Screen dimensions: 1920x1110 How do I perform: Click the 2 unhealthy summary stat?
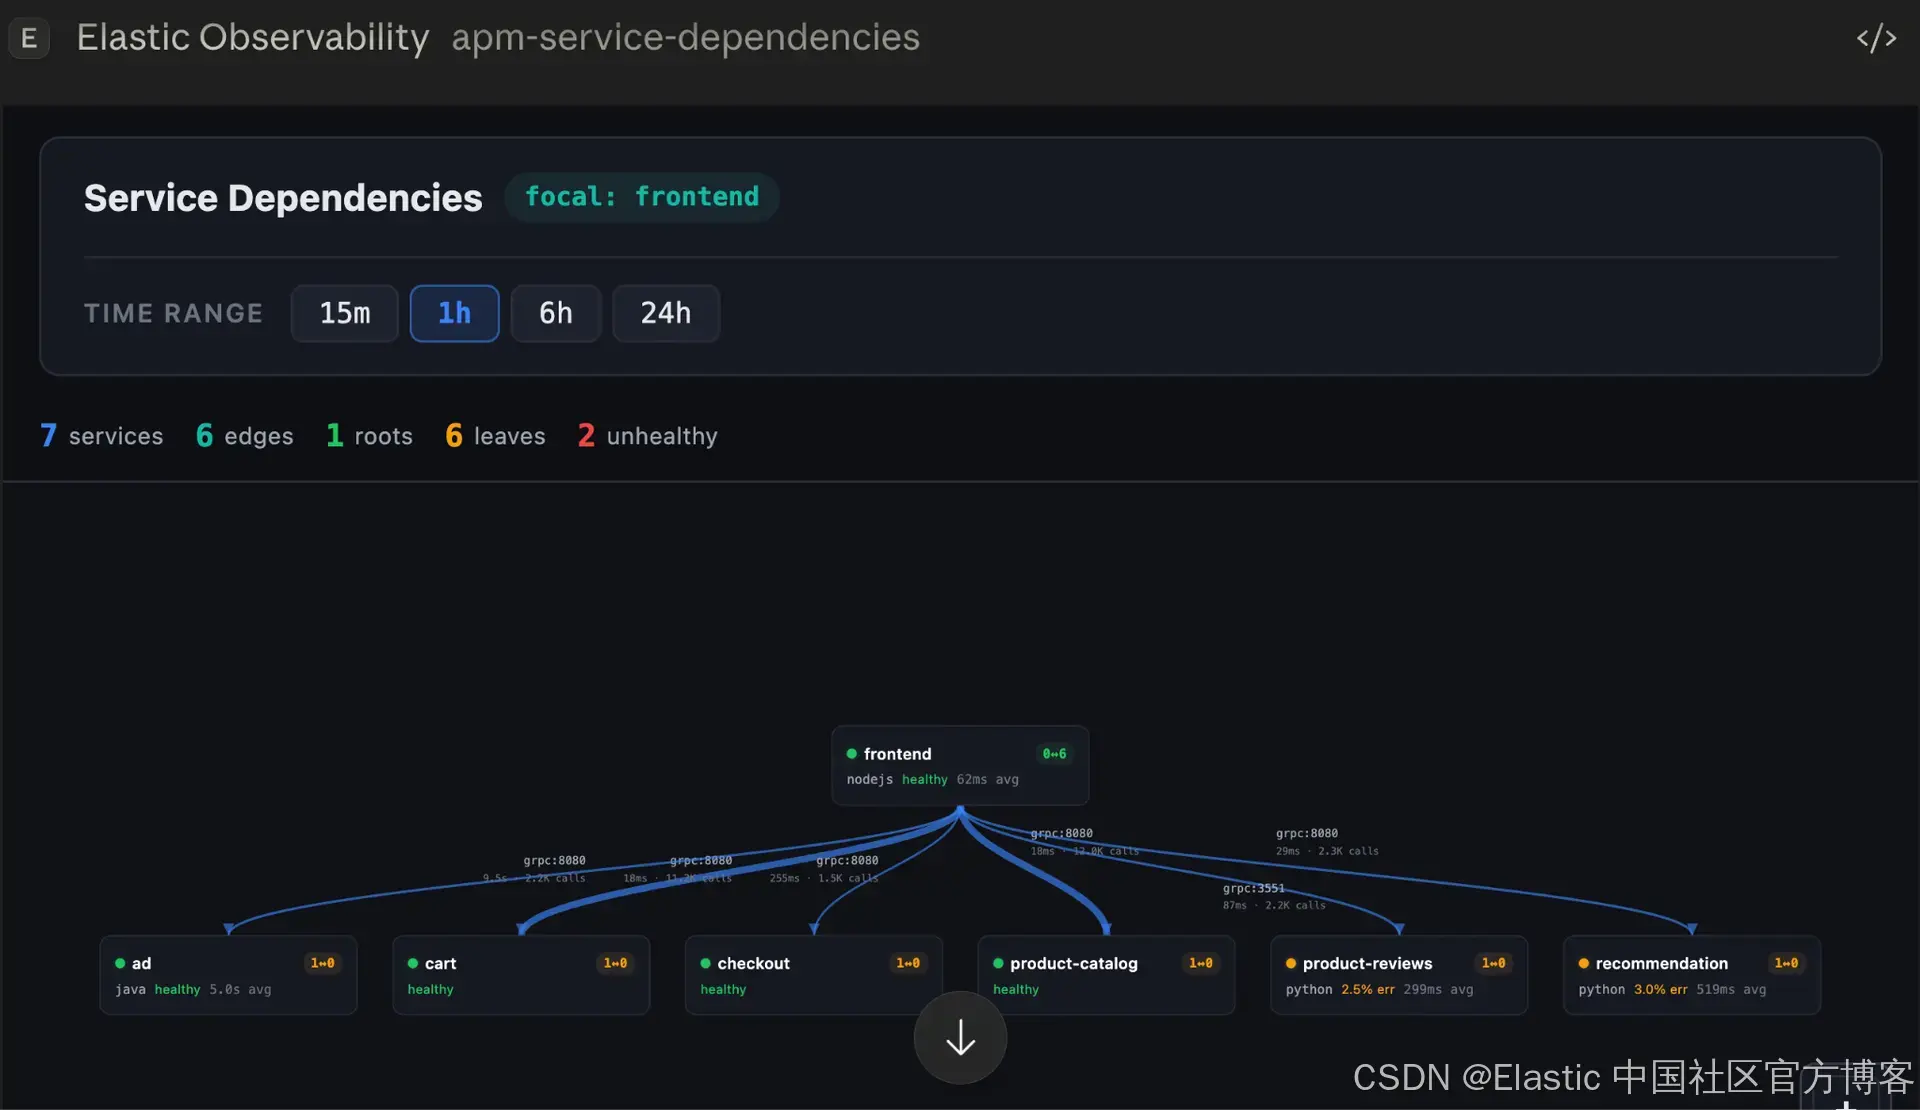[647, 436]
